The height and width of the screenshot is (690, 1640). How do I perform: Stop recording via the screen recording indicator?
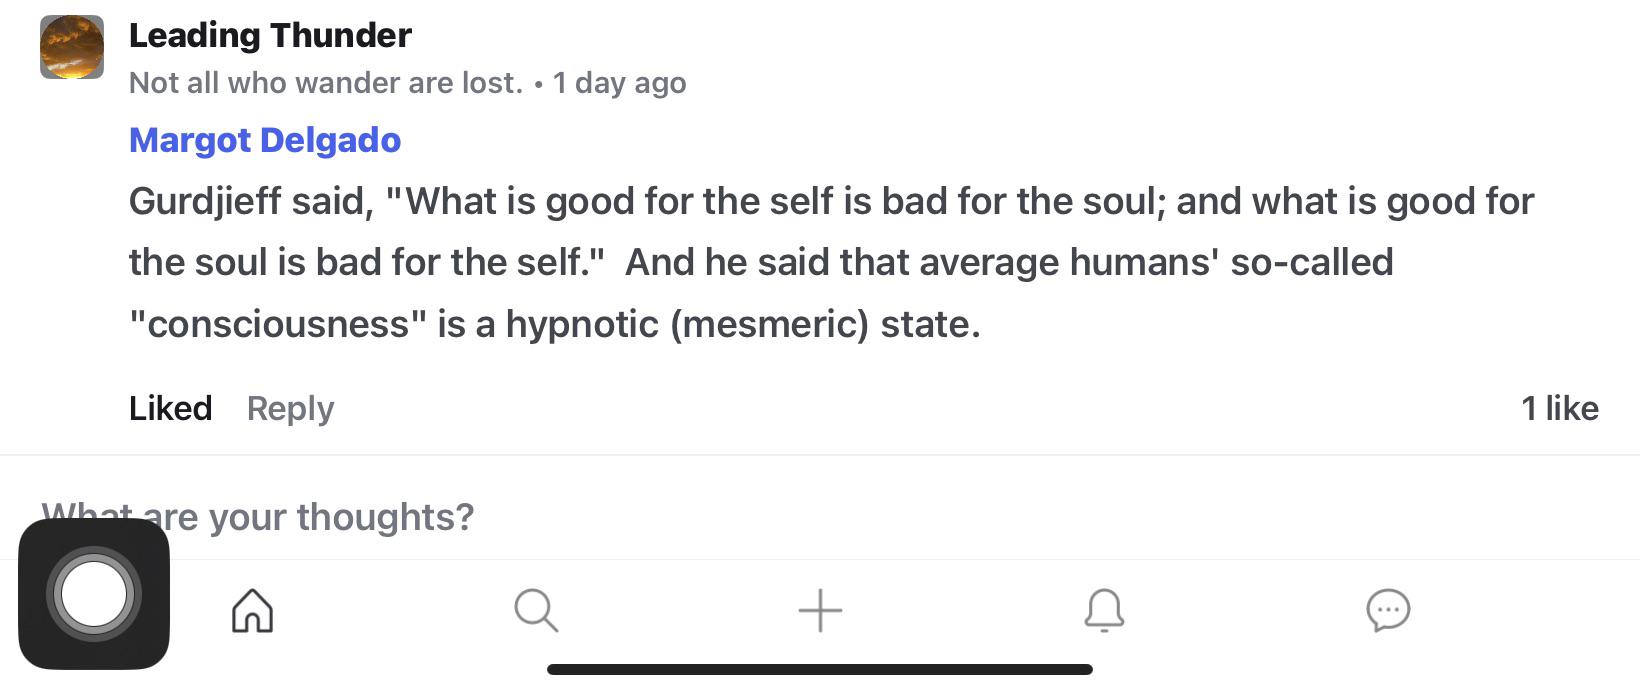(x=93, y=590)
